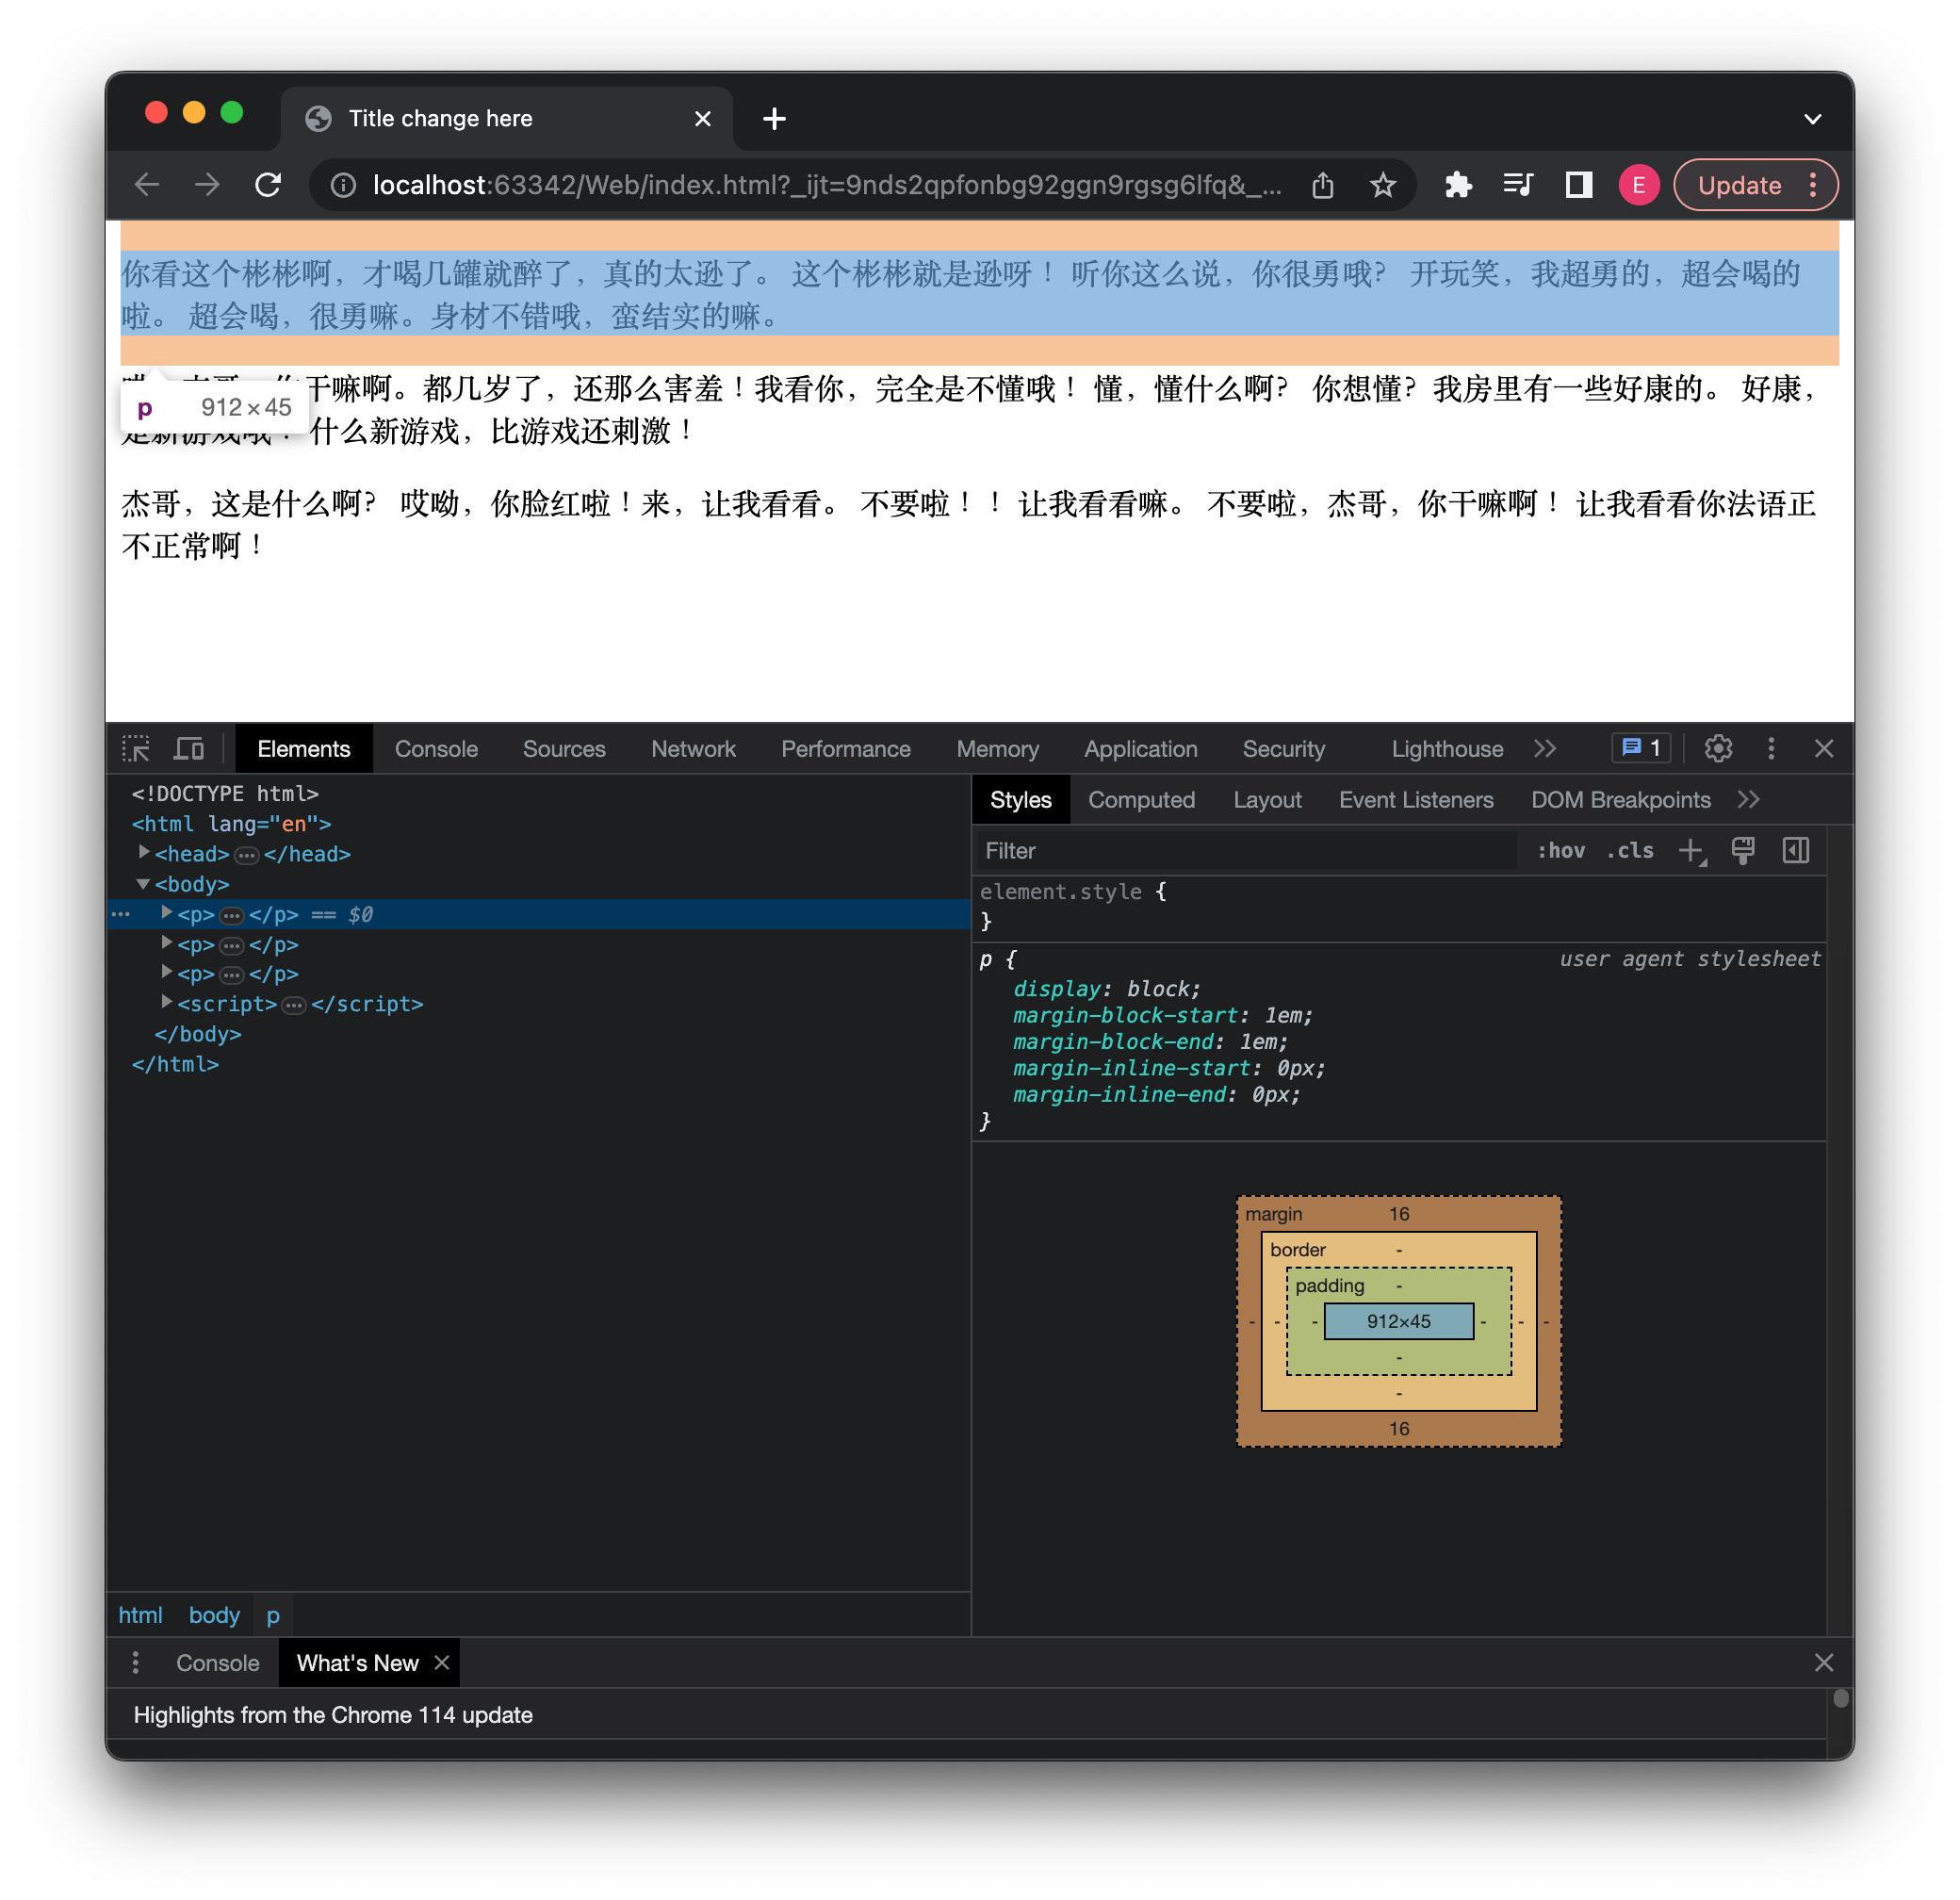Screen dimensions: 1960x1900
Task: Expand the second p element
Action: [x=167, y=944]
